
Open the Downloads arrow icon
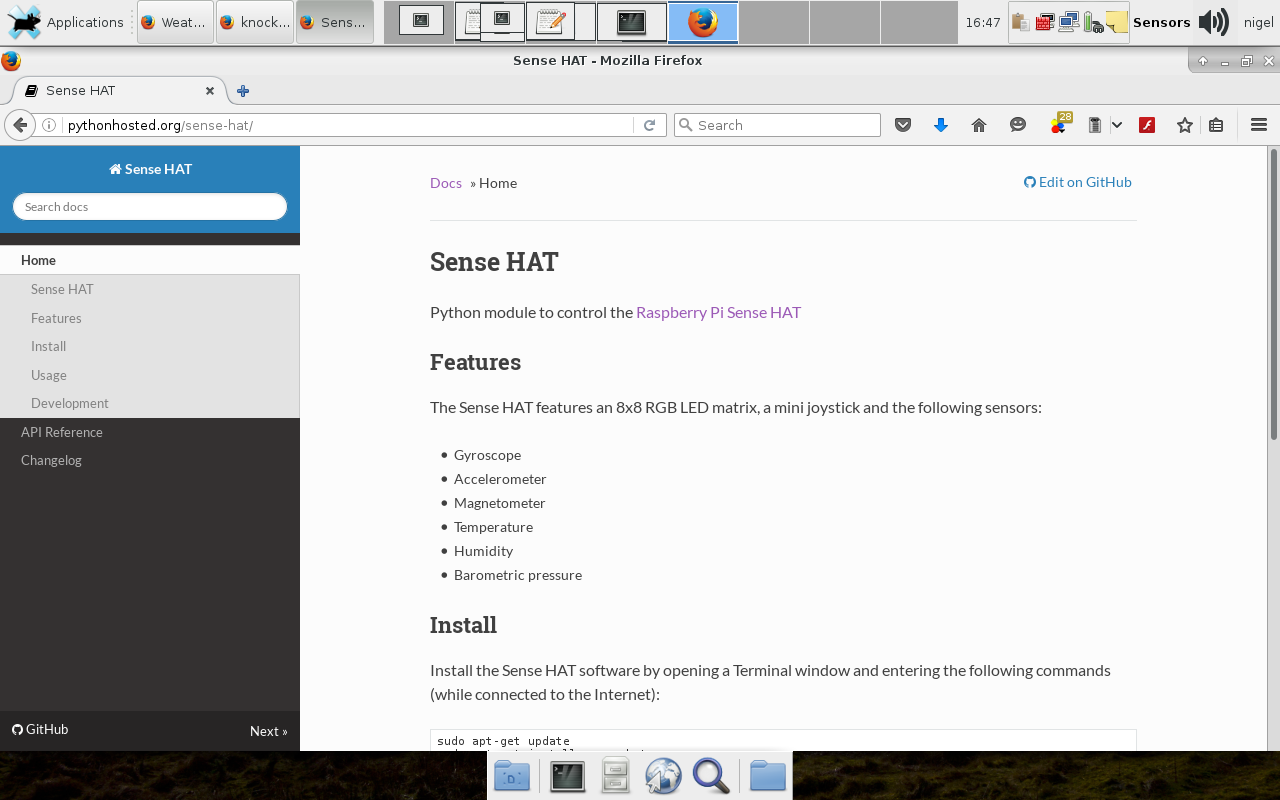pos(940,125)
